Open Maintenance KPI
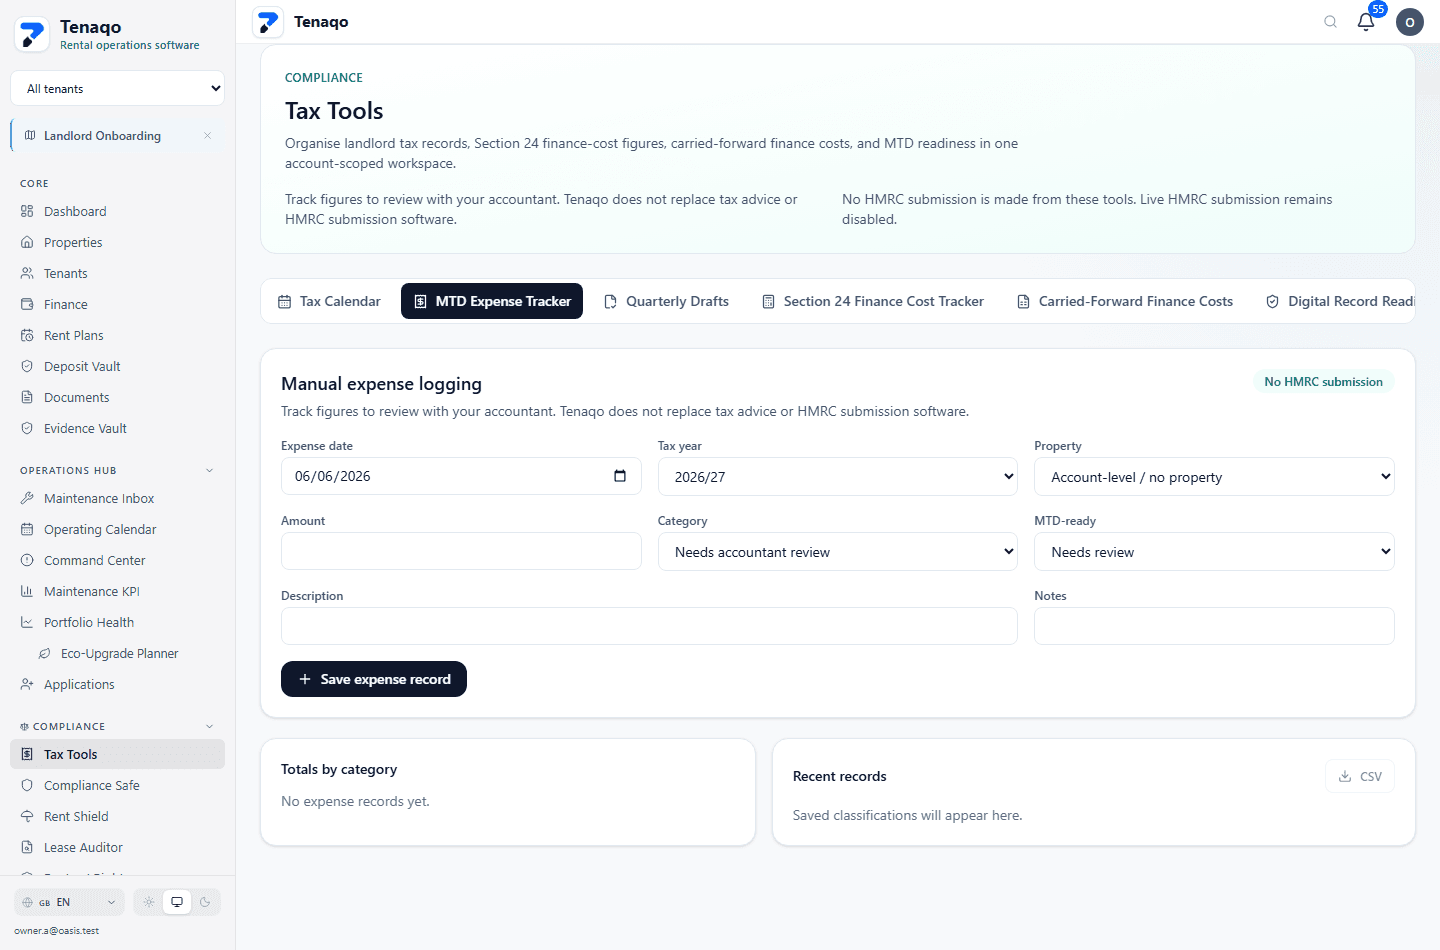This screenshot has height=950, width=1440. pos(118,592)
